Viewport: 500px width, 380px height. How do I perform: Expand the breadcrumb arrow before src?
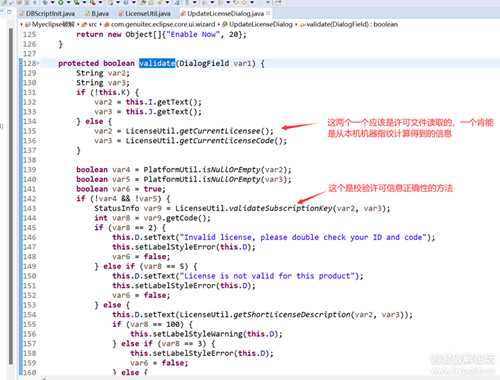pos(78,24)
